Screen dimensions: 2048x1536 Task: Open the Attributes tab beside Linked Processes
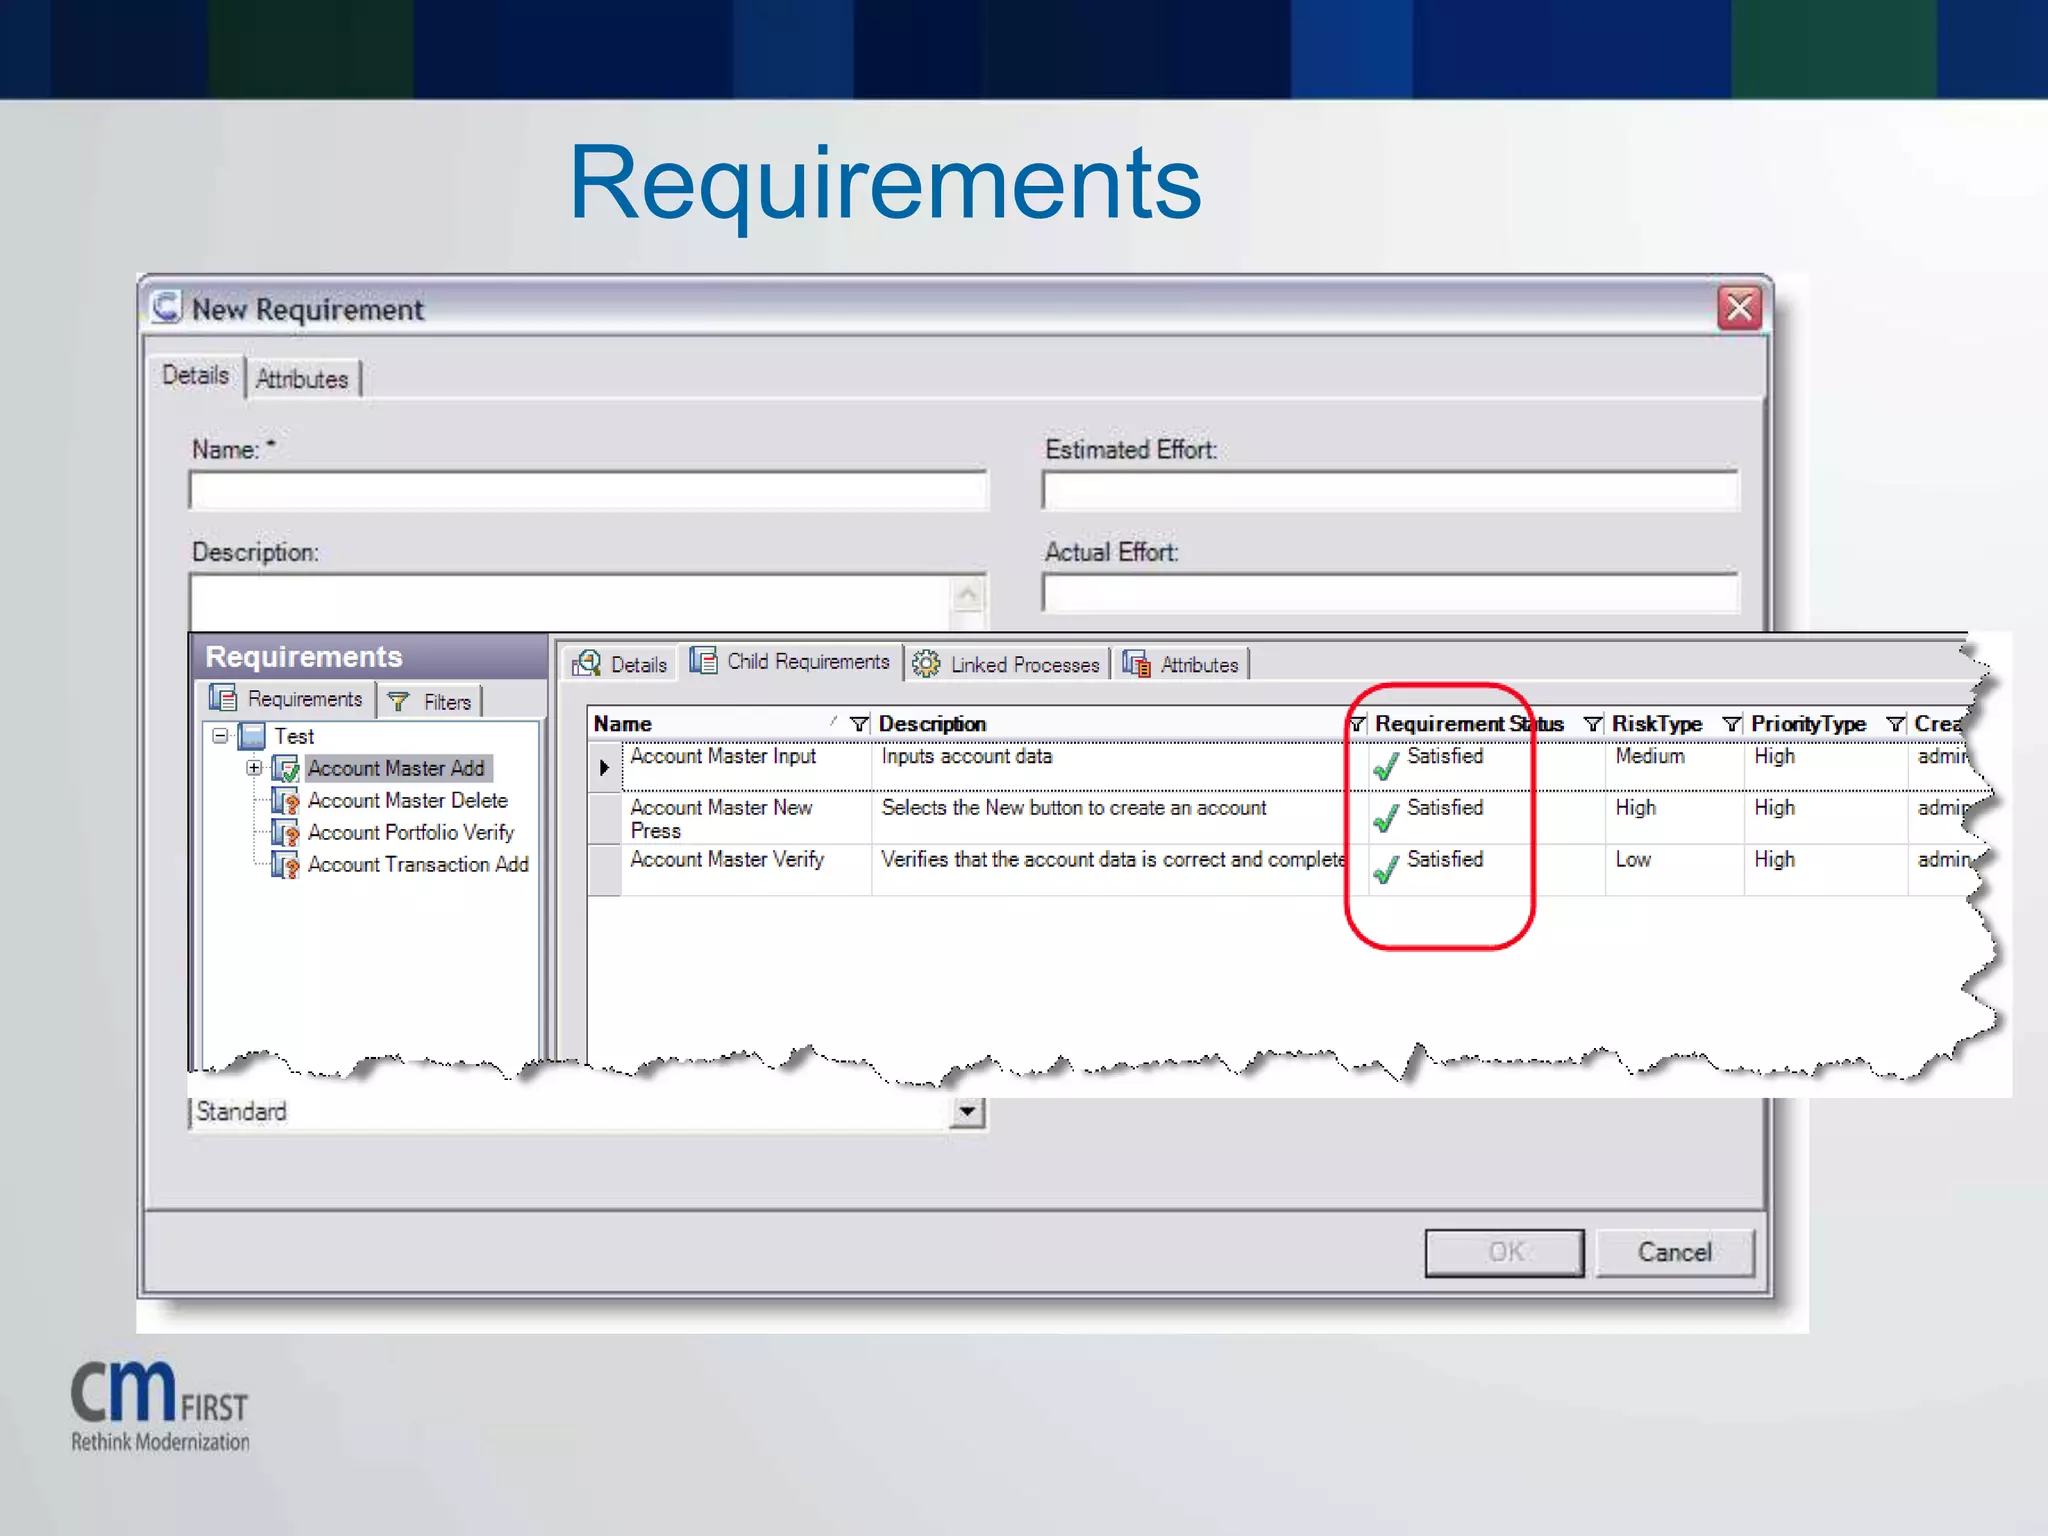[x=1181, y=664]
